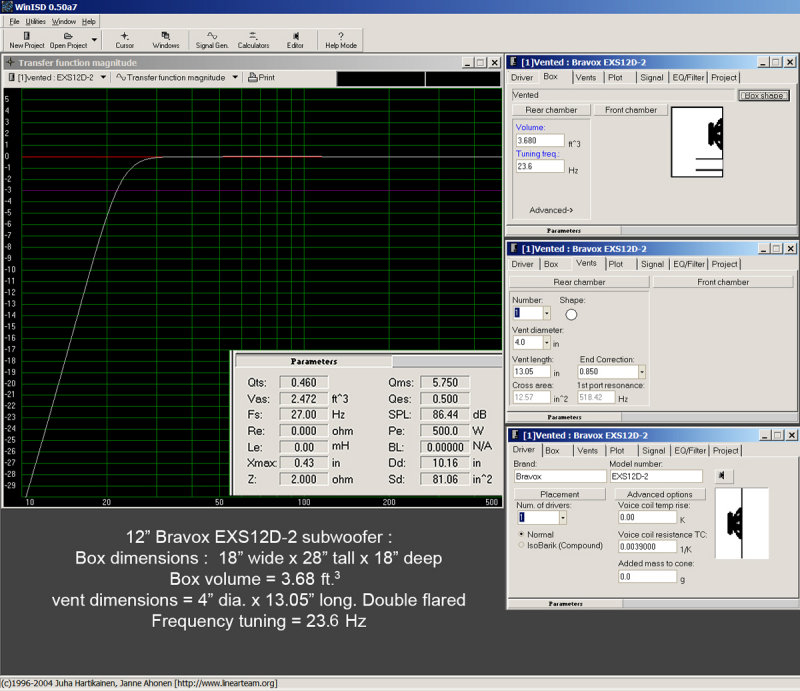Click Advanced-> in Box window
This screenshot has height=691, width=800.
[x=551, y=210]
